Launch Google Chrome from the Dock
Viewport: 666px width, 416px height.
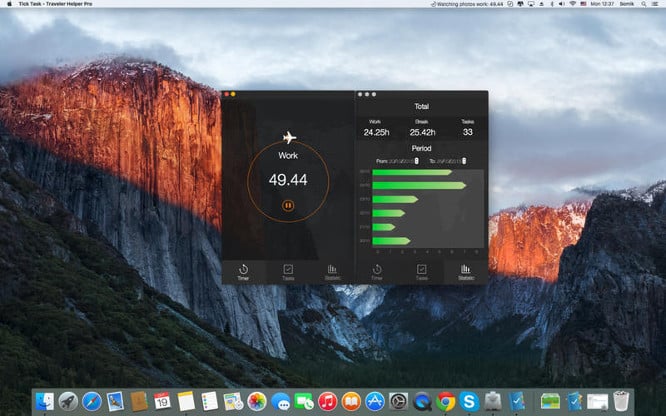tap(446, 401)
